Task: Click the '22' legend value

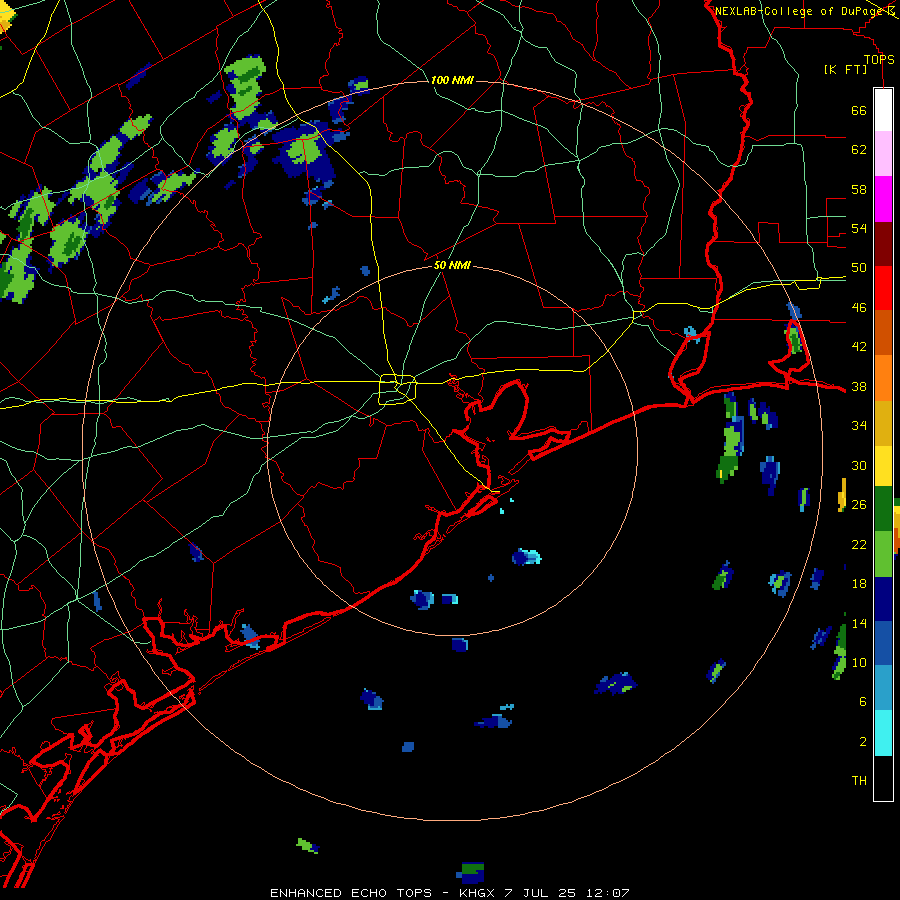Action: (859, 544)
